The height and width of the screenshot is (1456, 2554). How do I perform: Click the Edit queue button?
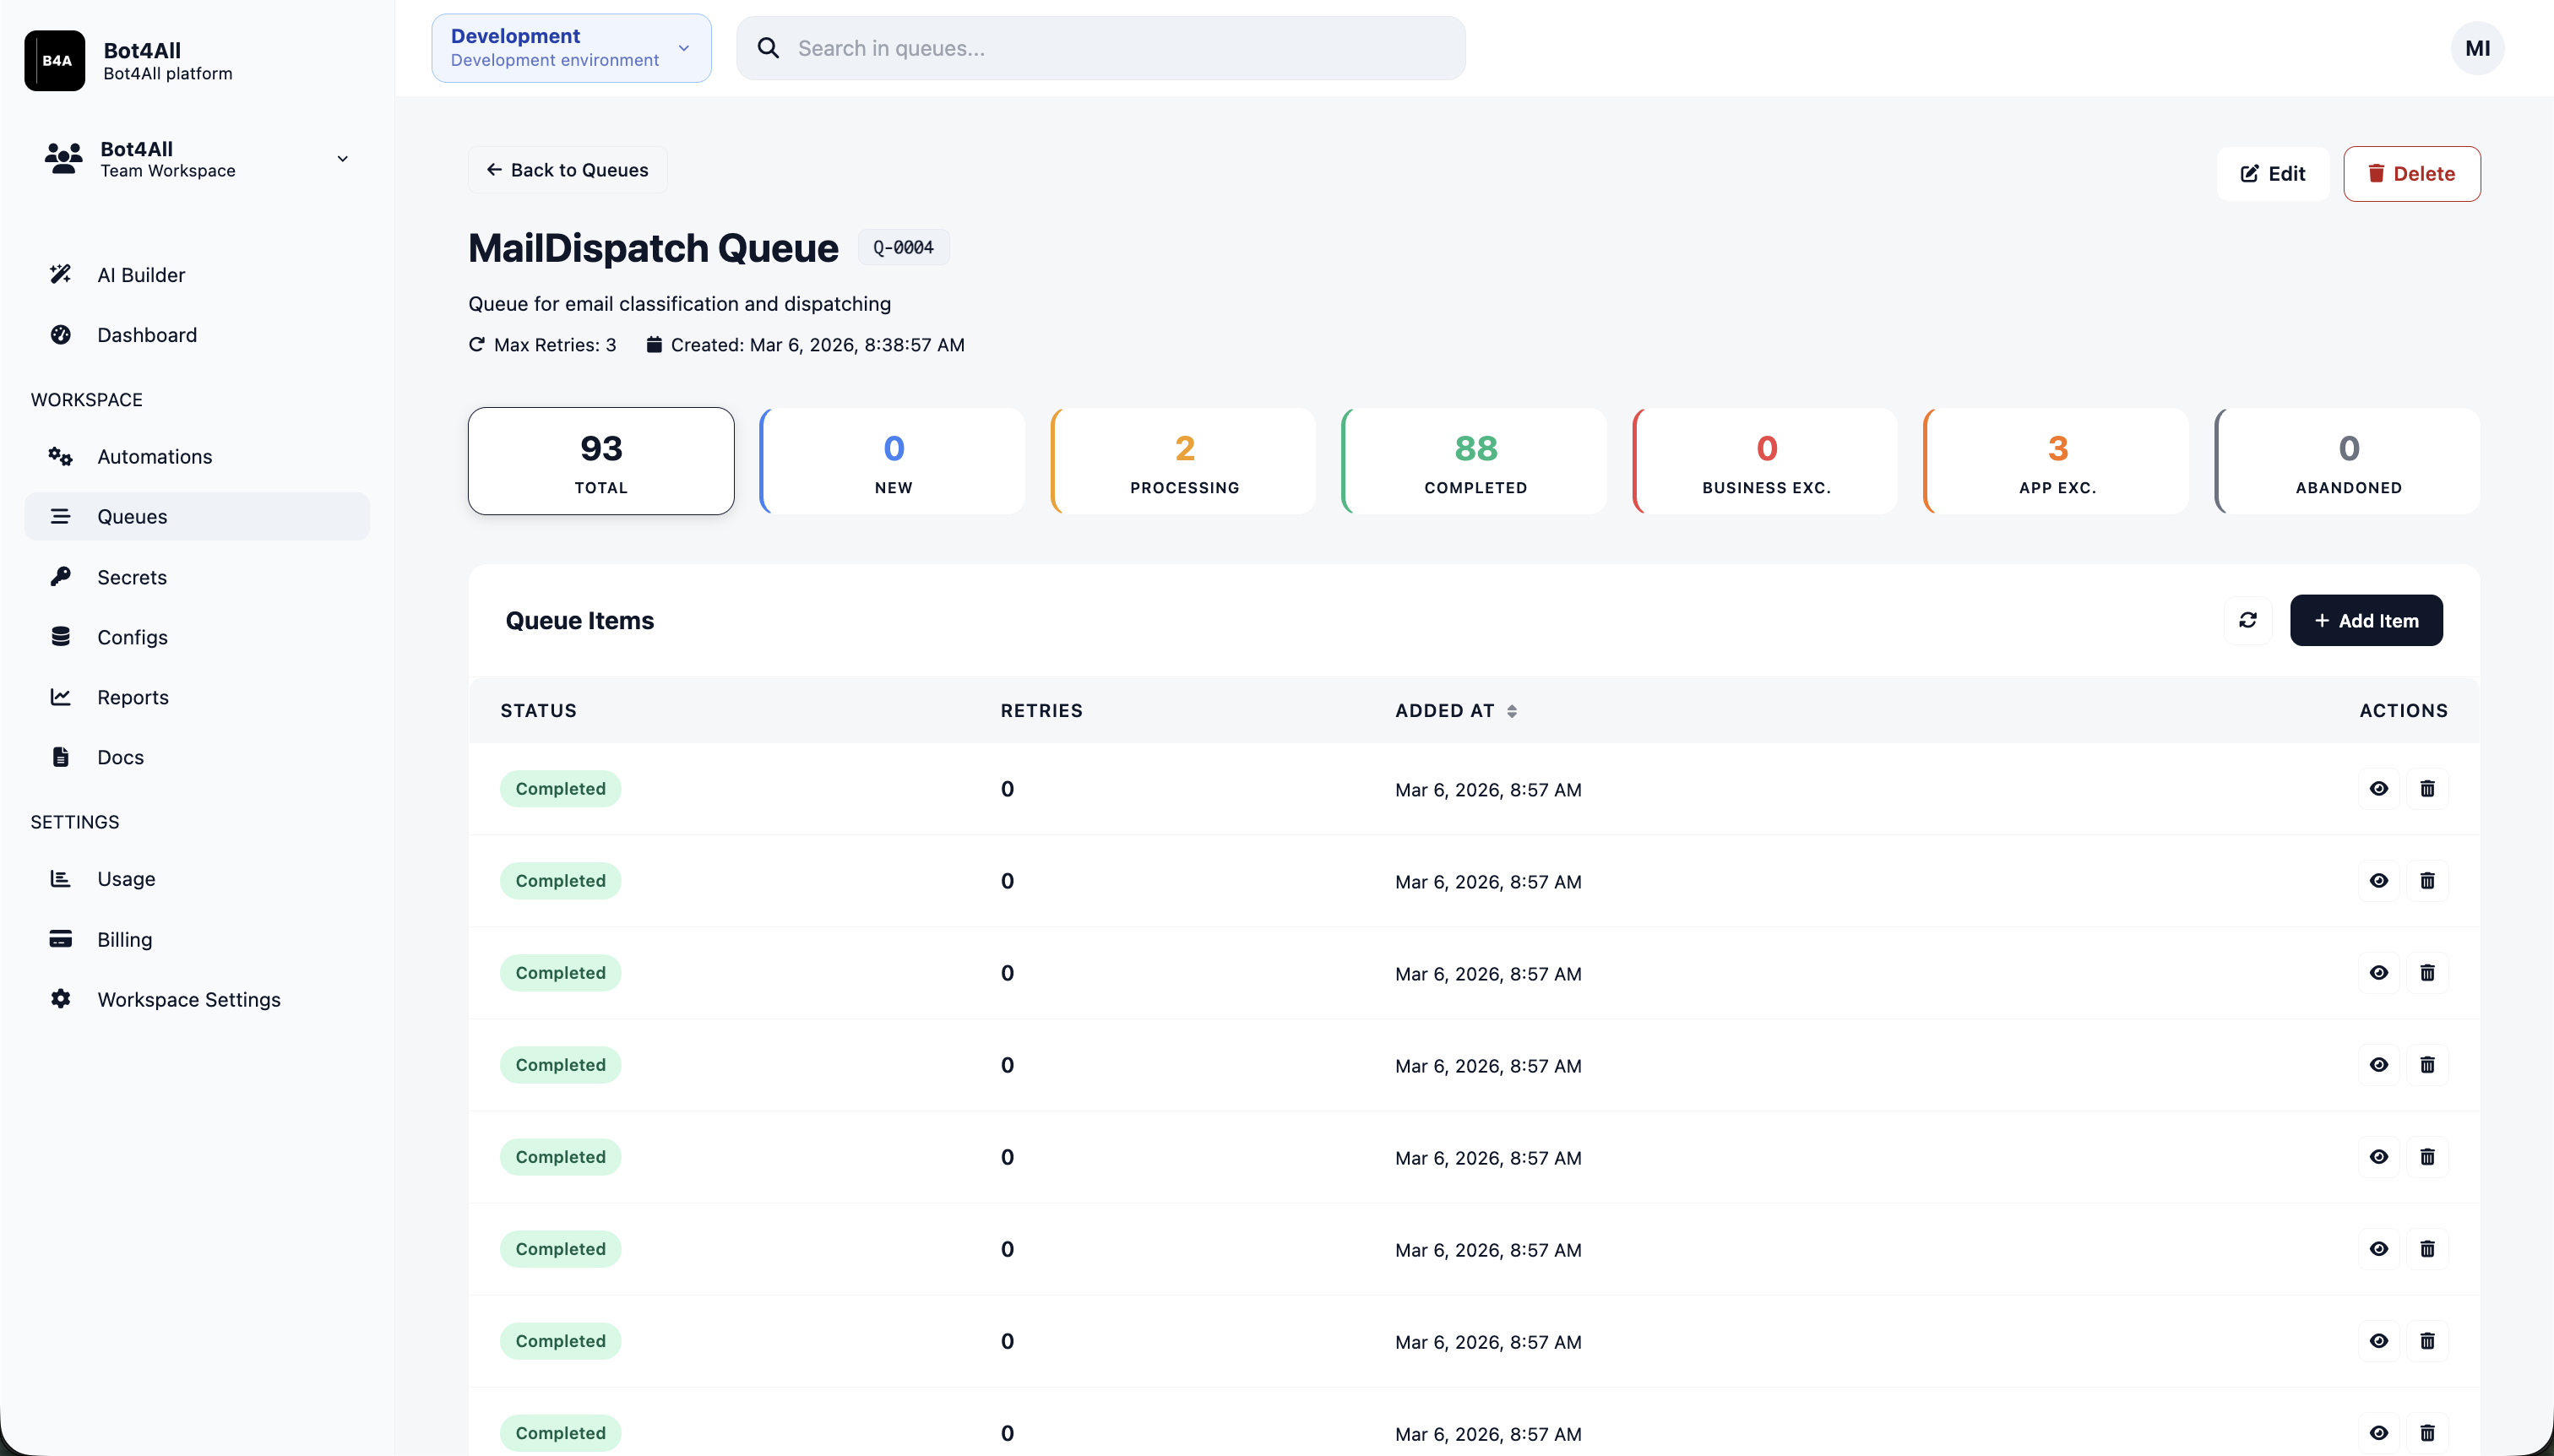coord(2272,173)
